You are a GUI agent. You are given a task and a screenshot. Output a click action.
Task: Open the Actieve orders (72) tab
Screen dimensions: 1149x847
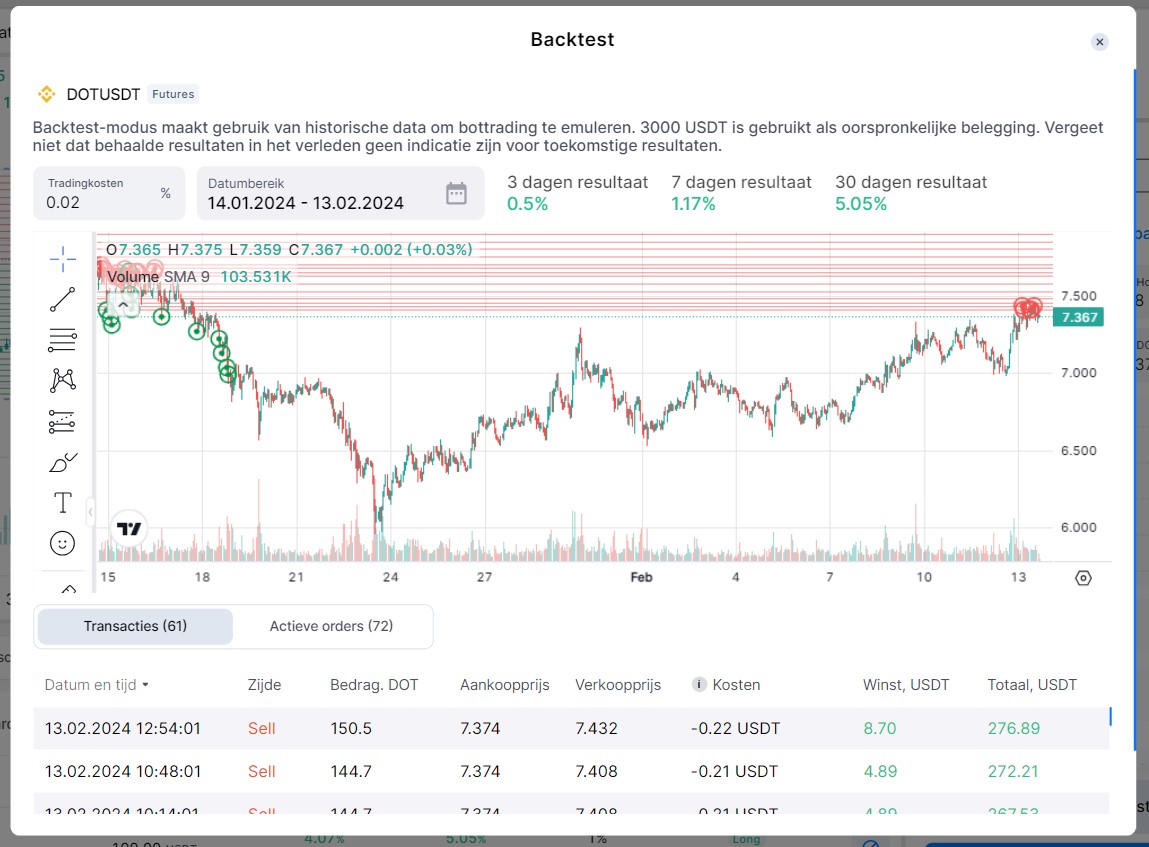331,626
